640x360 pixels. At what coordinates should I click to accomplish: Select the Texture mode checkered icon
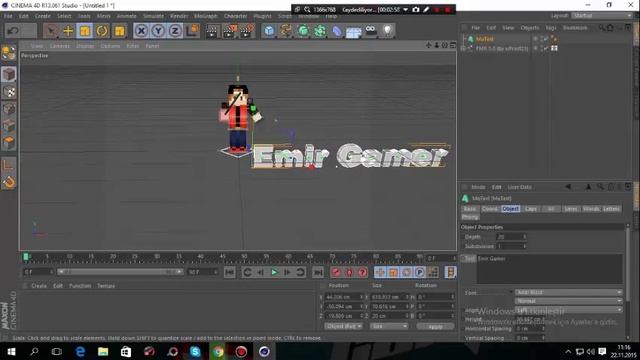click(9, 92)
